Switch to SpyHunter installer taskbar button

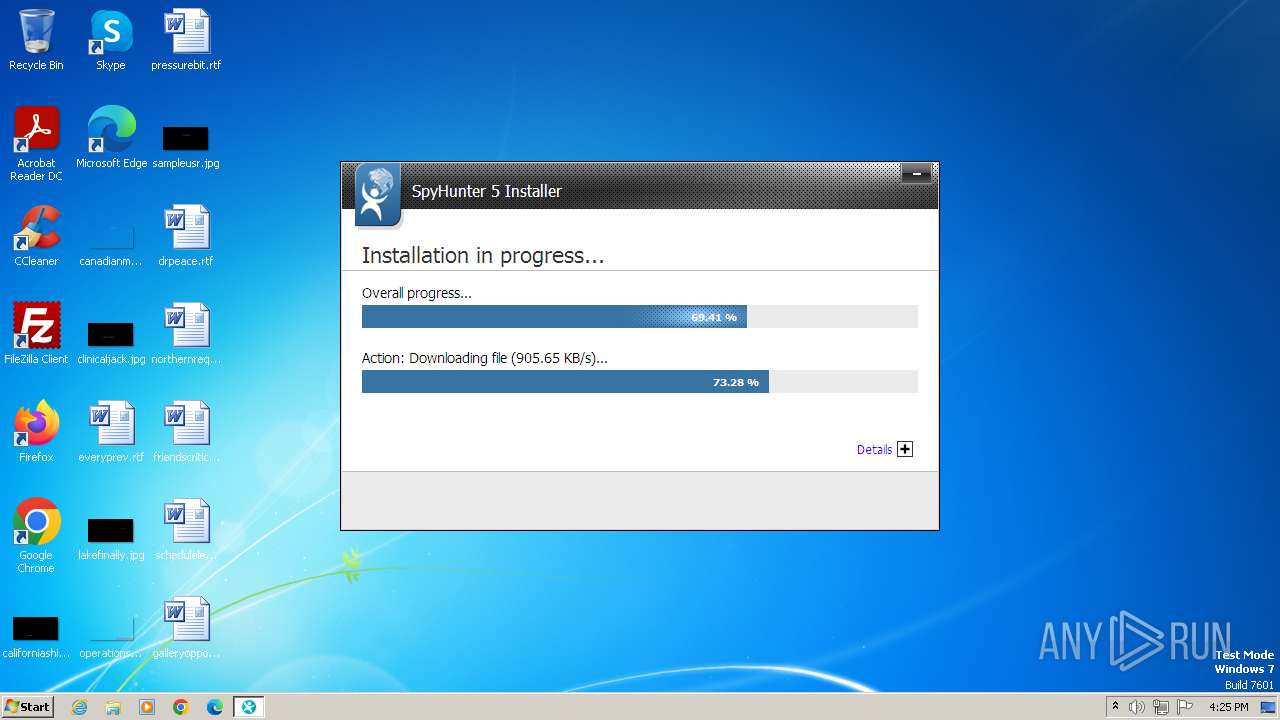248,707
